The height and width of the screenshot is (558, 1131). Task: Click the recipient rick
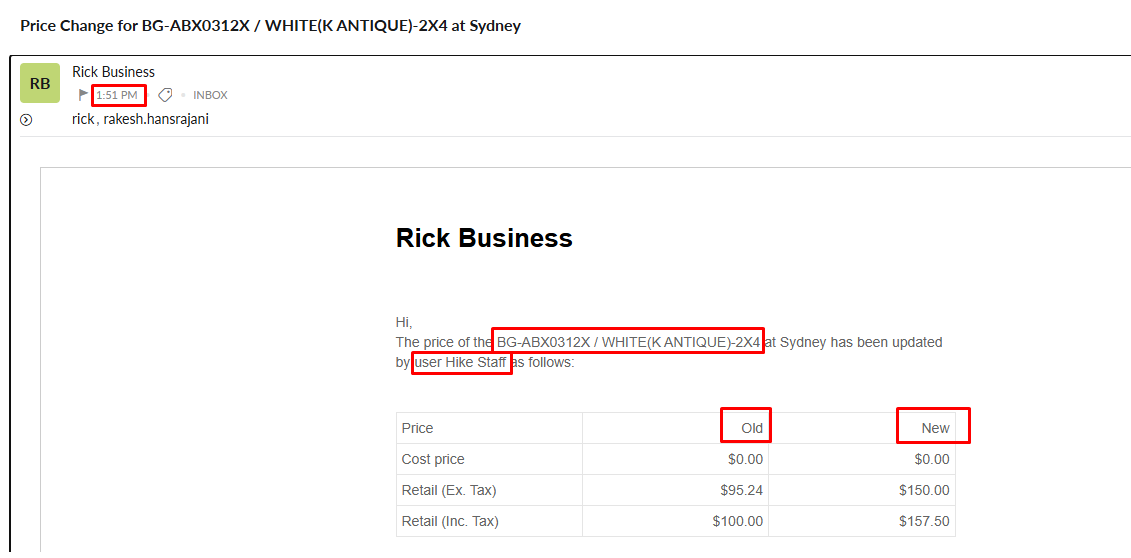coord(83,119)
